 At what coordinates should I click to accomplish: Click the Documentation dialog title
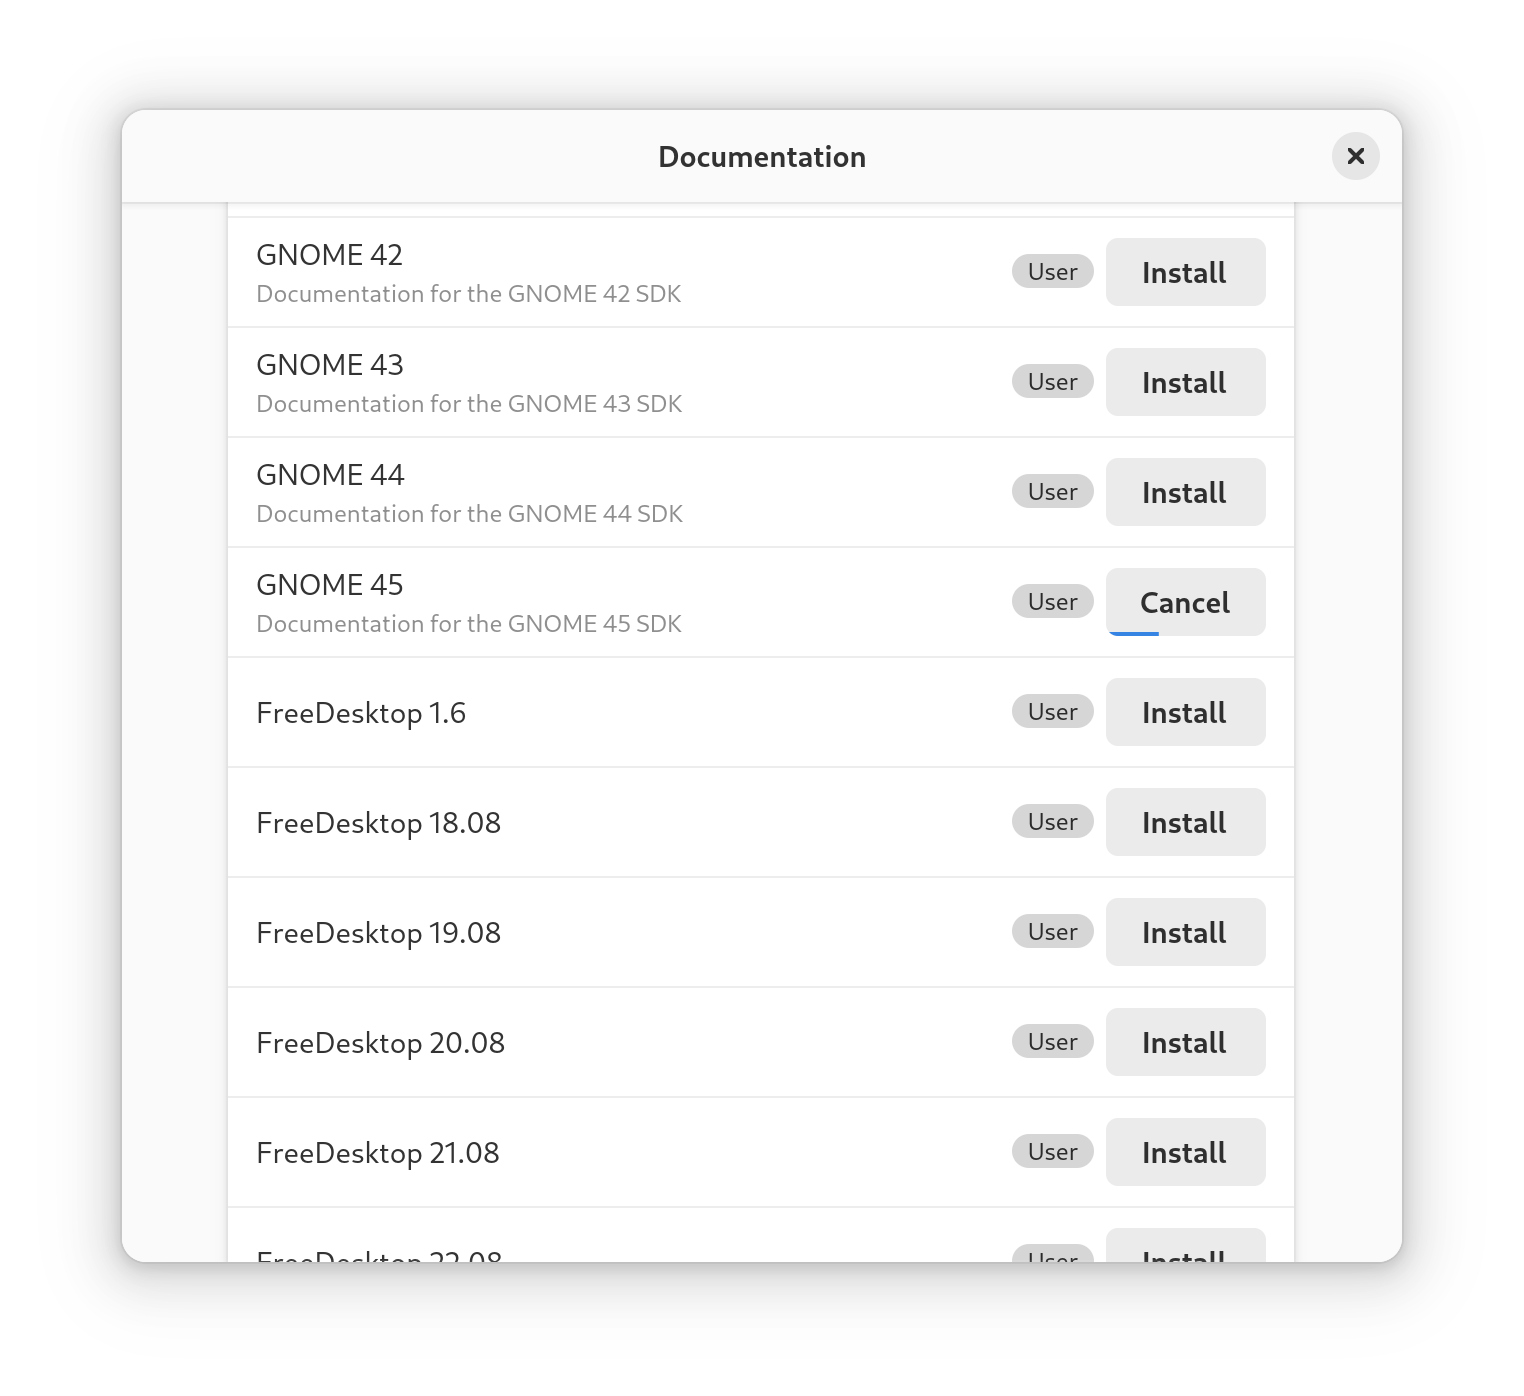click(761, 157)
